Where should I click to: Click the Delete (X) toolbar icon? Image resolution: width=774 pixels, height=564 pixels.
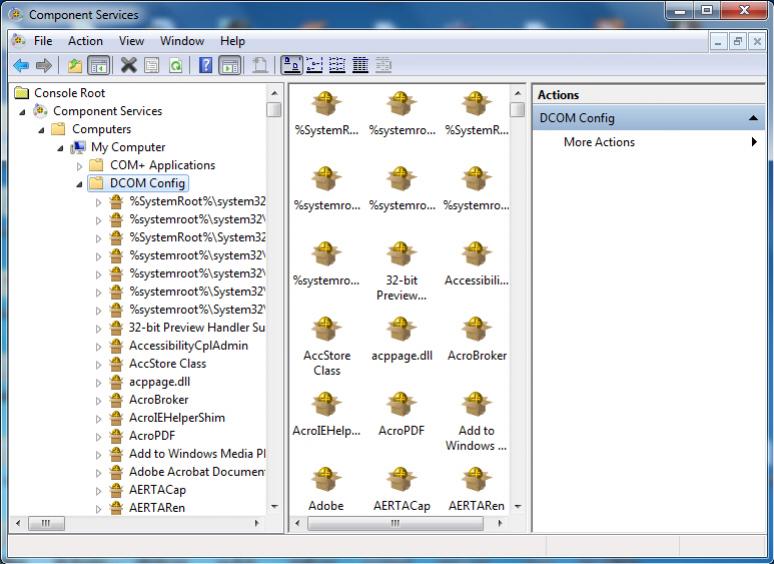[x=128, y=65]
